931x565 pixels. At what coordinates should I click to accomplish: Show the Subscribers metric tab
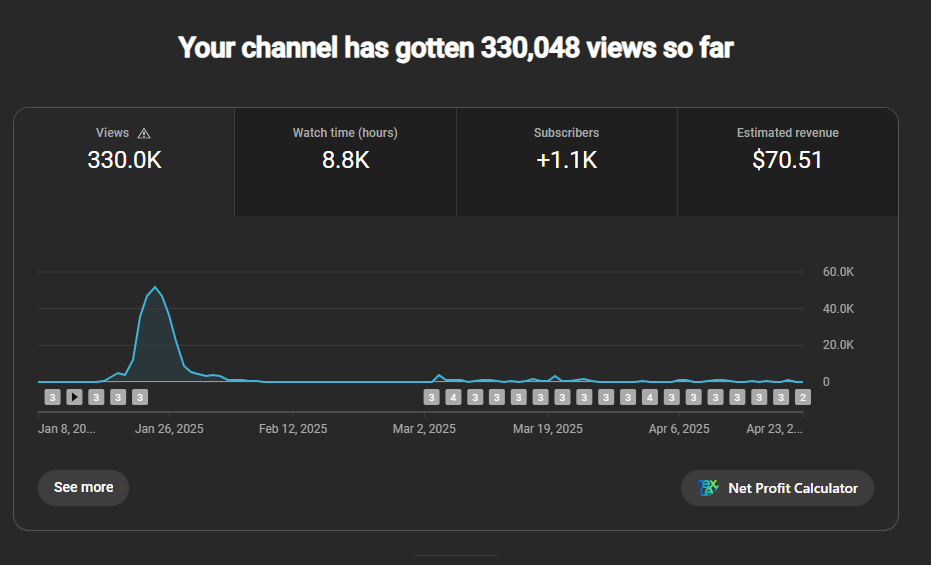click(x=566, y=160)
